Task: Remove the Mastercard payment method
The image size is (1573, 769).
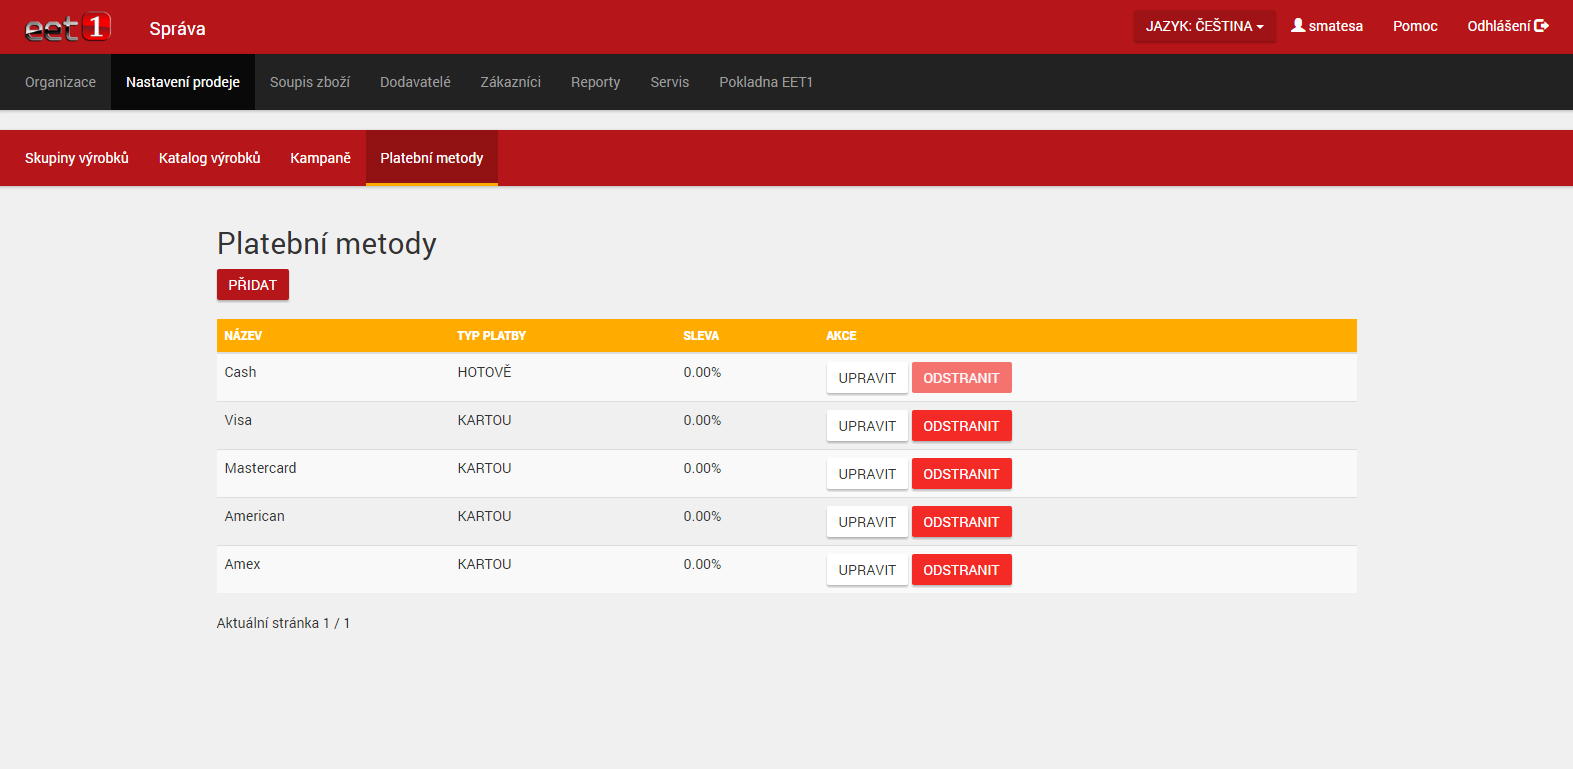Action: pos(962,474)
